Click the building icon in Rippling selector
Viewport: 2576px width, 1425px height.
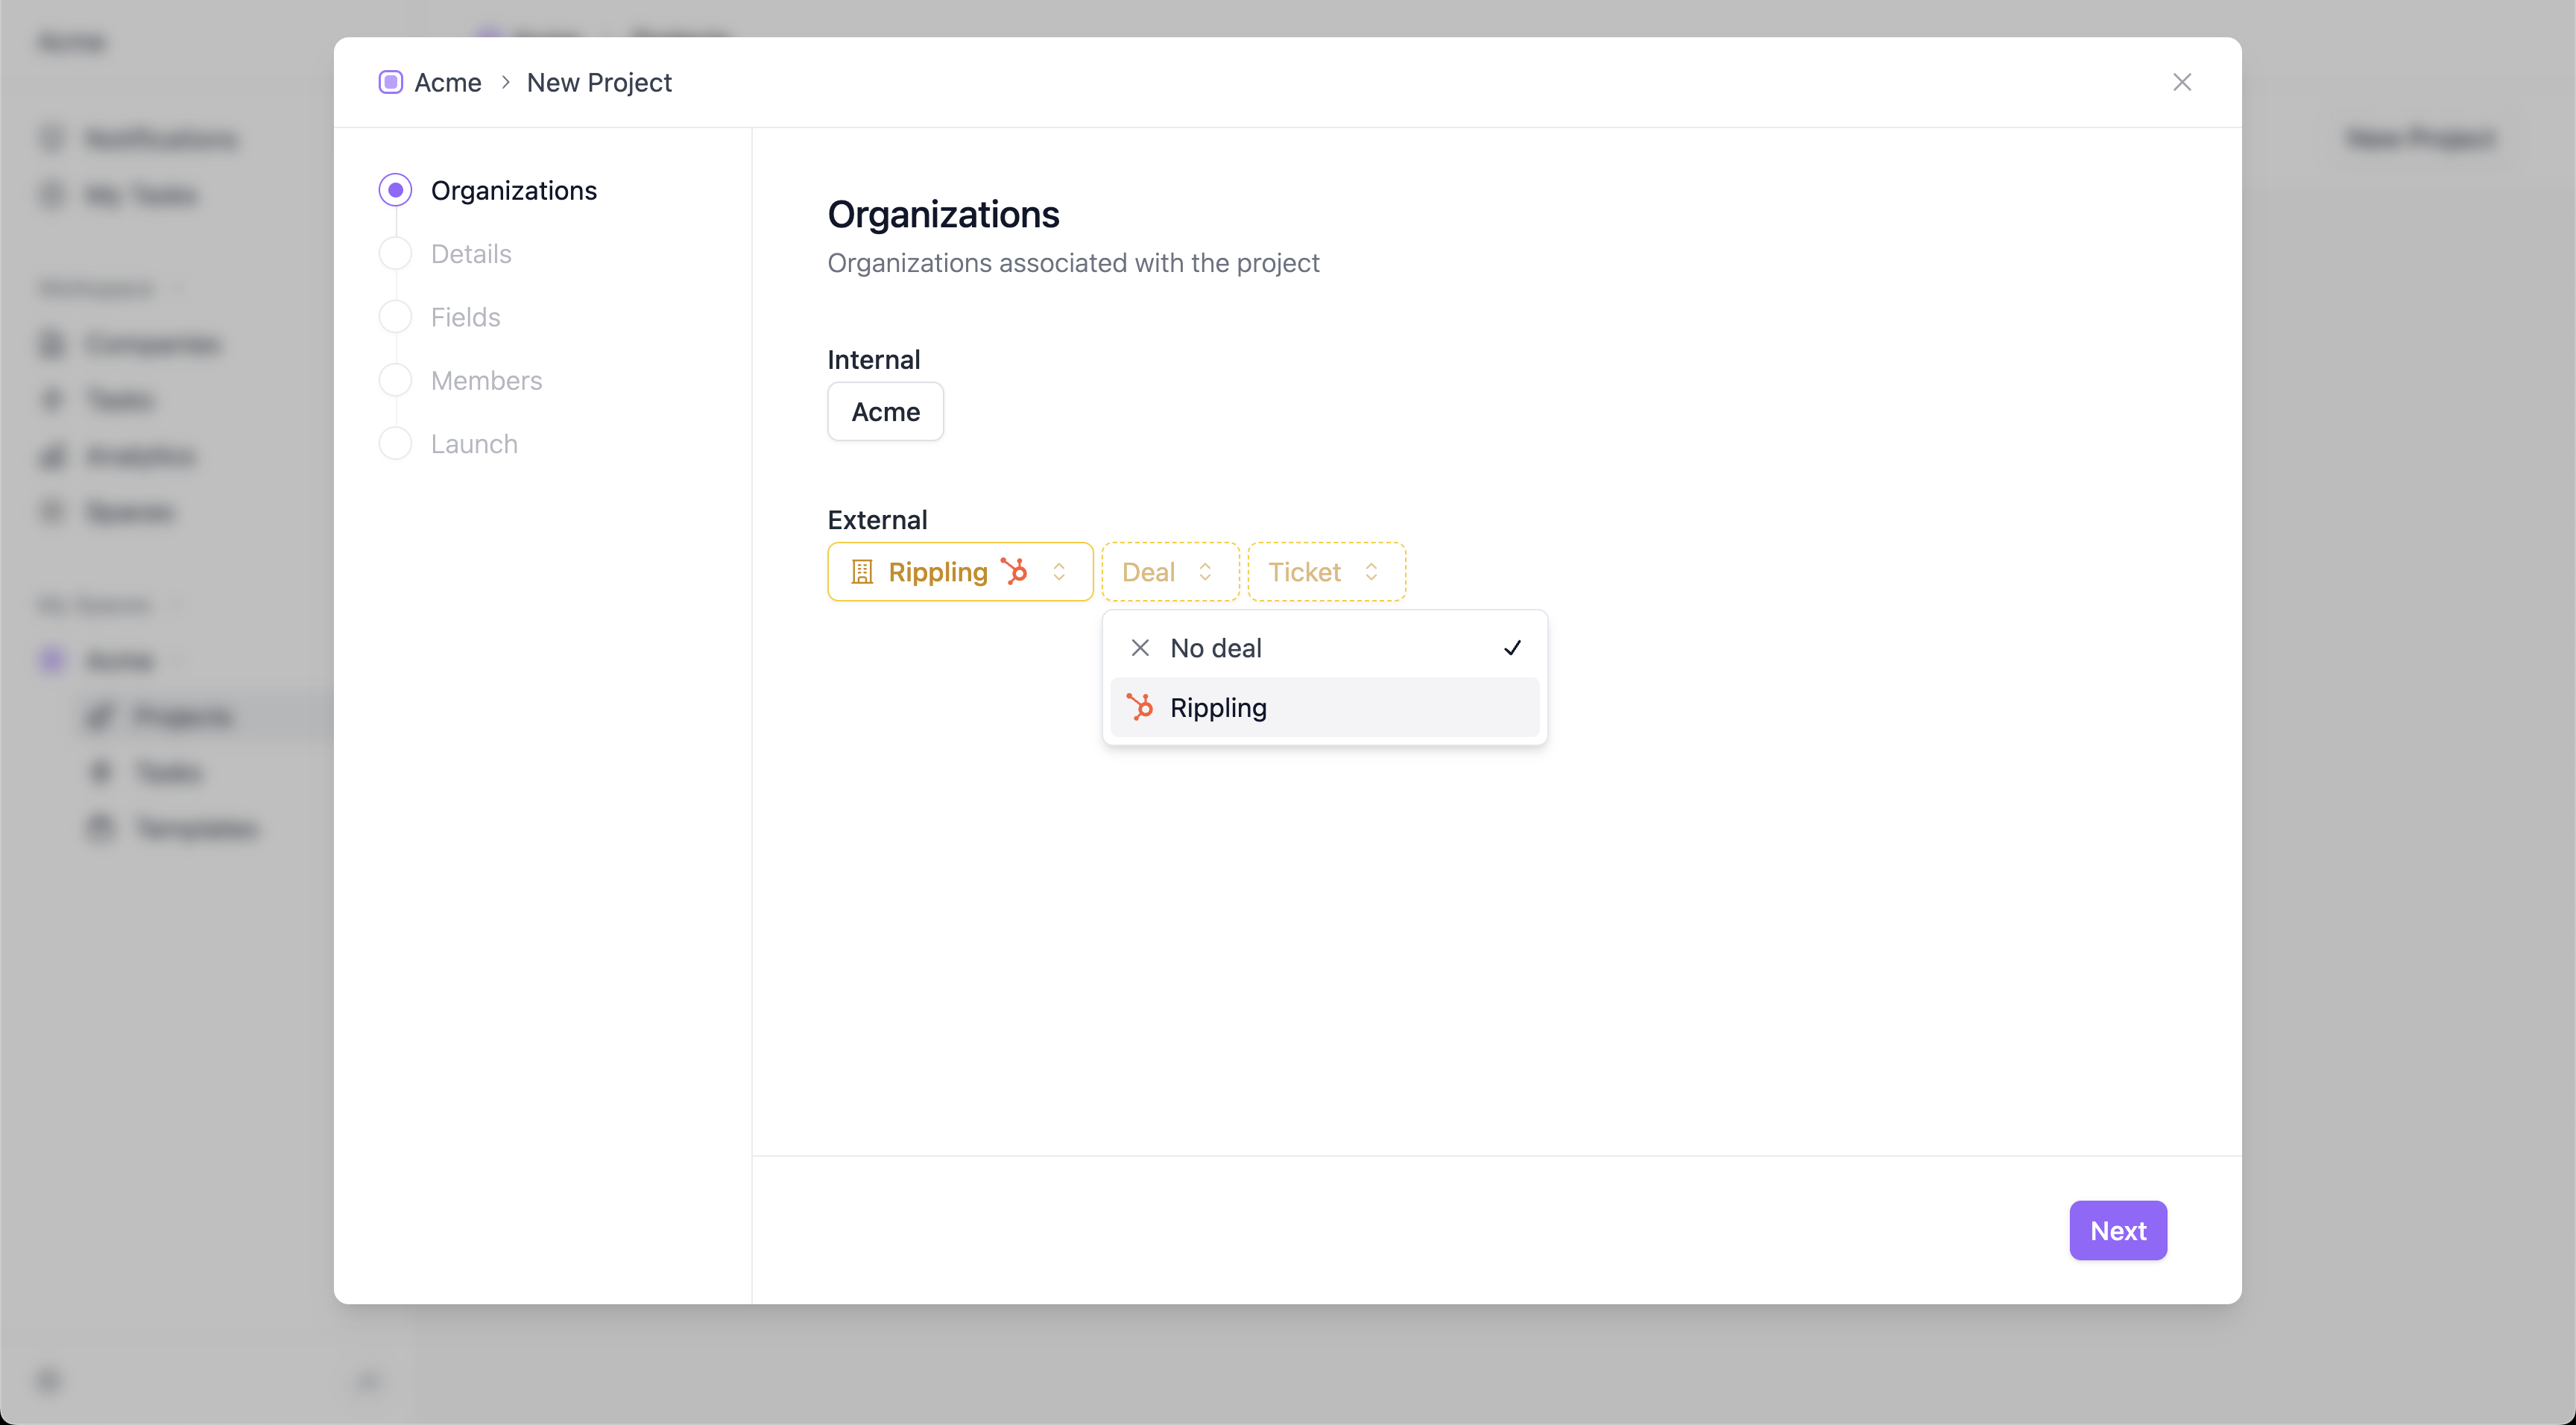tap(861, 572)
